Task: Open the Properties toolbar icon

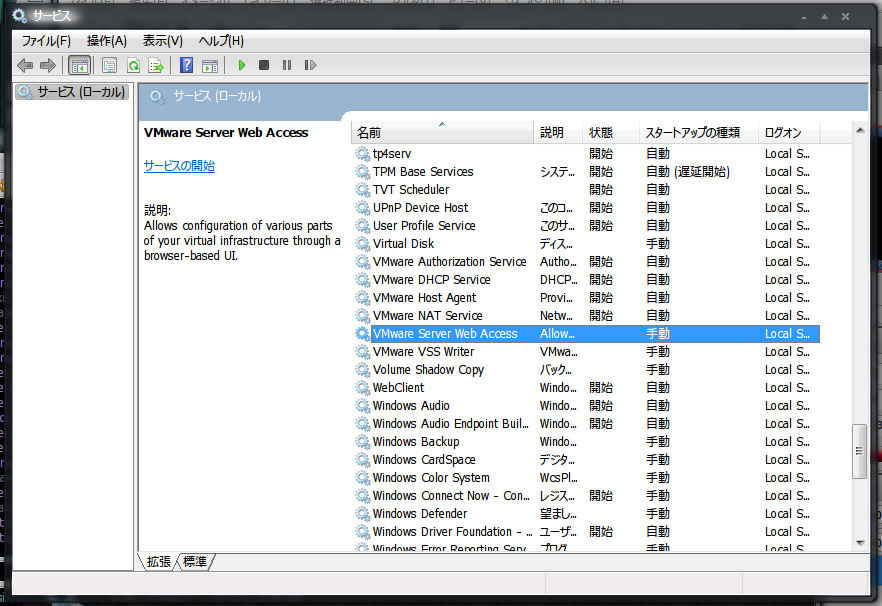Action: (110, 65)
